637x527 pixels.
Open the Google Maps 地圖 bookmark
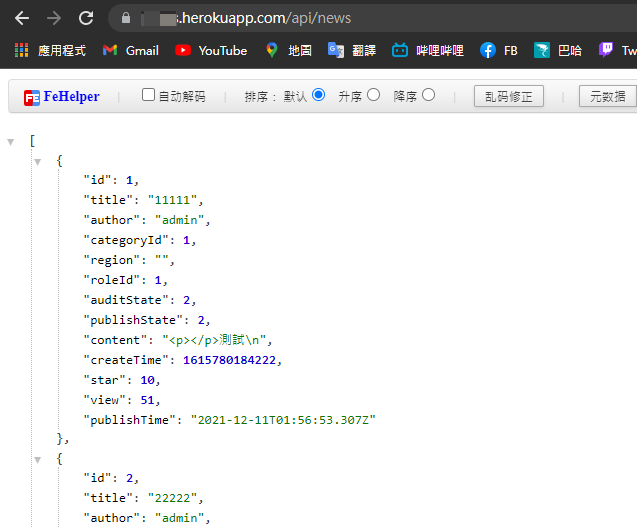pos(289,50)
